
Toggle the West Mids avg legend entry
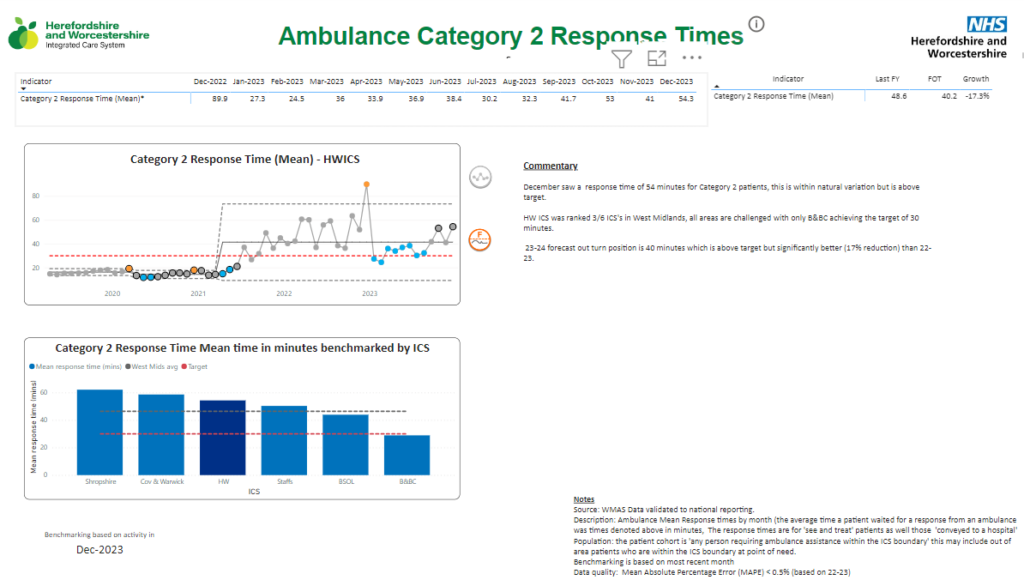click(x=155, y=367)
